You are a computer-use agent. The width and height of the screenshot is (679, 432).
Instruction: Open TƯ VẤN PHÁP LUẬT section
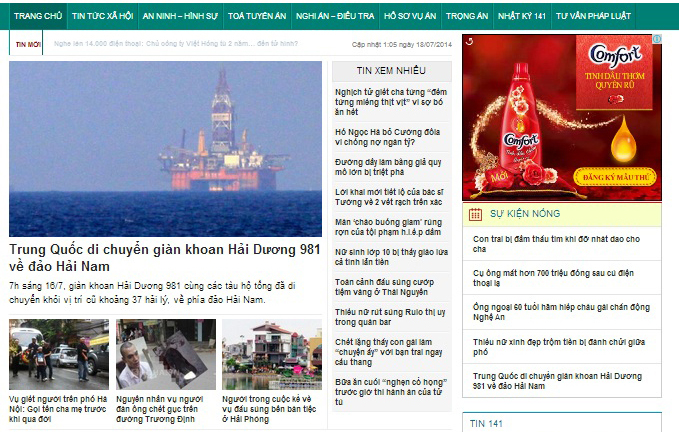tap(593, 16)
